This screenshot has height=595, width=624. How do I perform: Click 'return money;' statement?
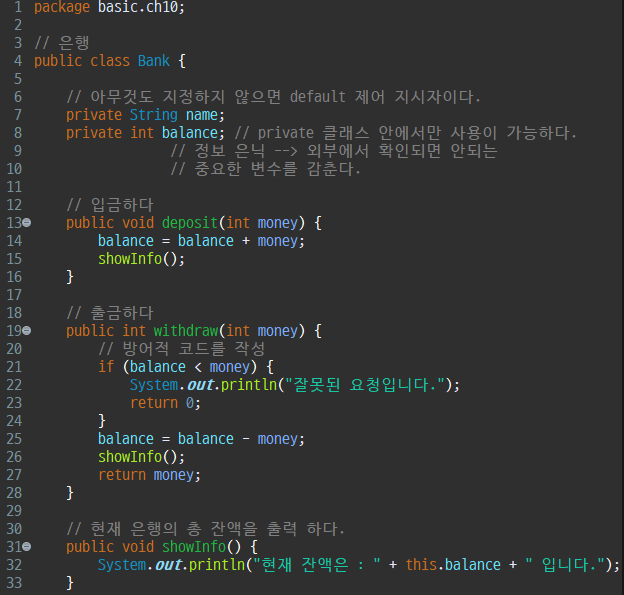pyautogui.click(x=149, y=475)
